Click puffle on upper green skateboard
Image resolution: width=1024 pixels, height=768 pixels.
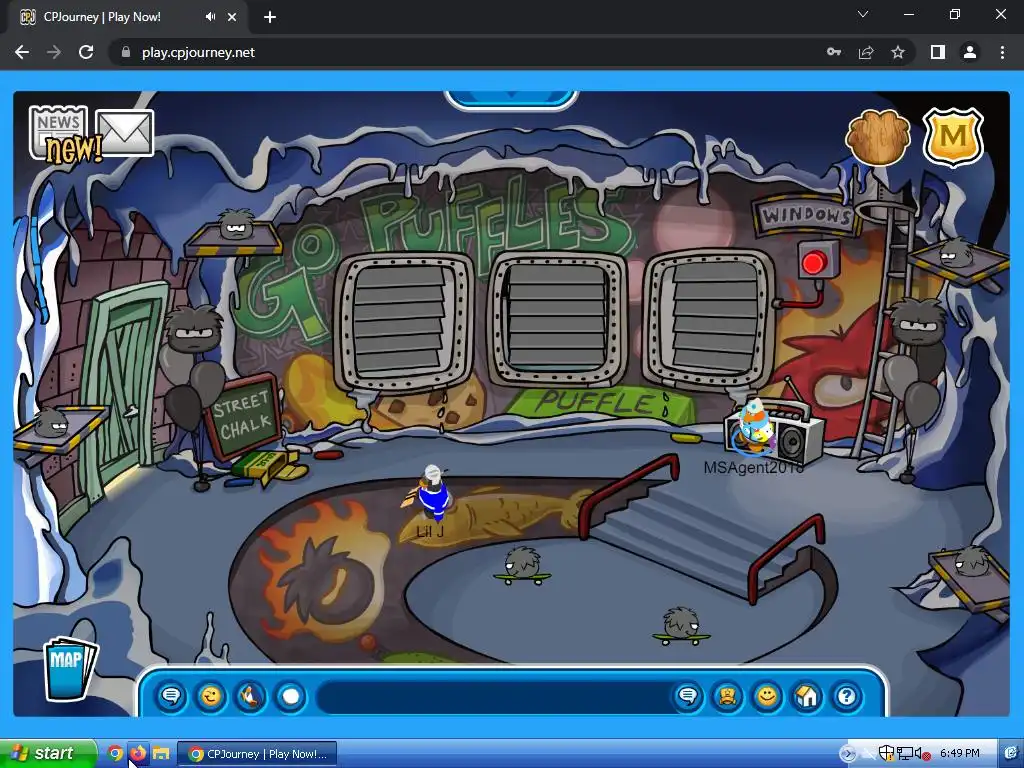(x=522, y=566)
